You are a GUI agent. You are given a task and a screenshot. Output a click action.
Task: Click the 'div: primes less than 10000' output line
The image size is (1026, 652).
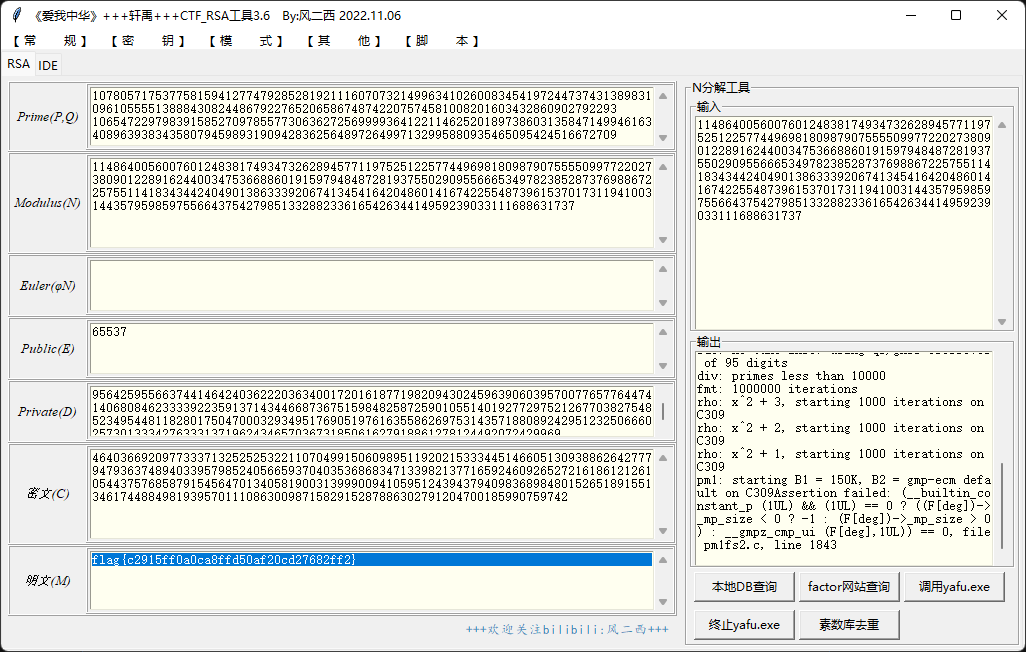pyautogui.click(x=791, y=376)
